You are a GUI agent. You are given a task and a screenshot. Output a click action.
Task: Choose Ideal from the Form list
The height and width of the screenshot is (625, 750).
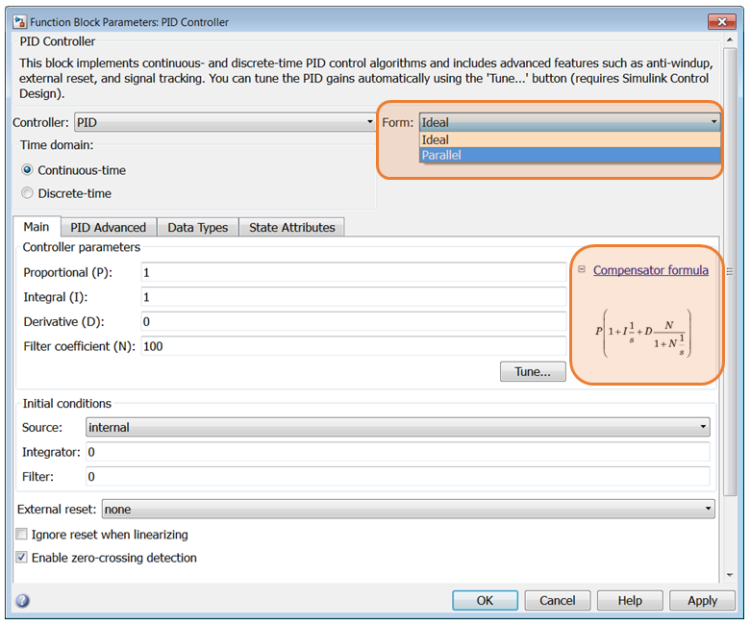point(570,140)
